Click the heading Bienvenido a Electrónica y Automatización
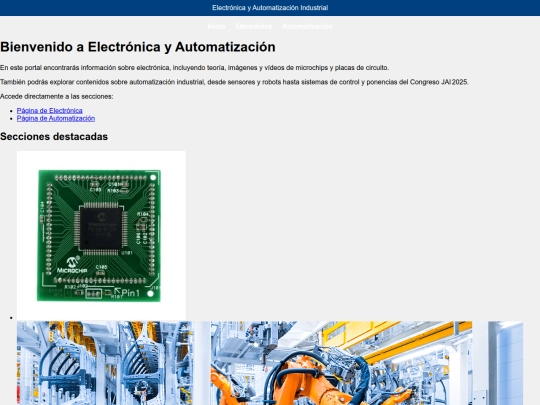The width and height of the screenshot is (540, 405). click(x=138, y=47)
